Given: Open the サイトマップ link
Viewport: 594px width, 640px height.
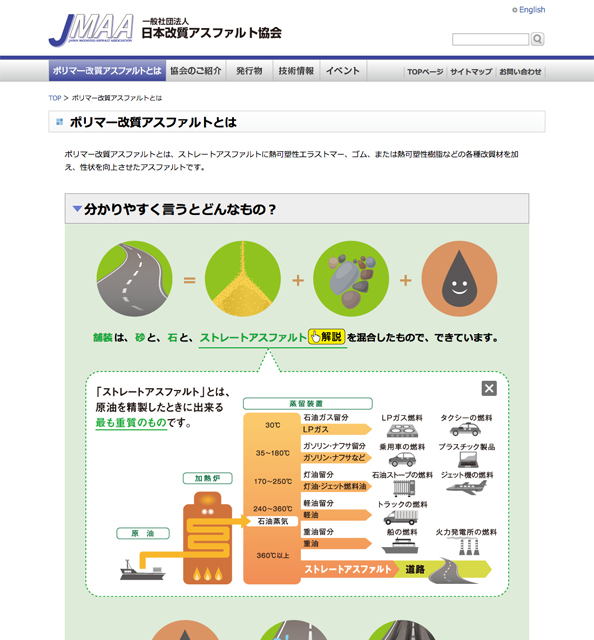Looking at the screenshot, I should click(471, 72).
